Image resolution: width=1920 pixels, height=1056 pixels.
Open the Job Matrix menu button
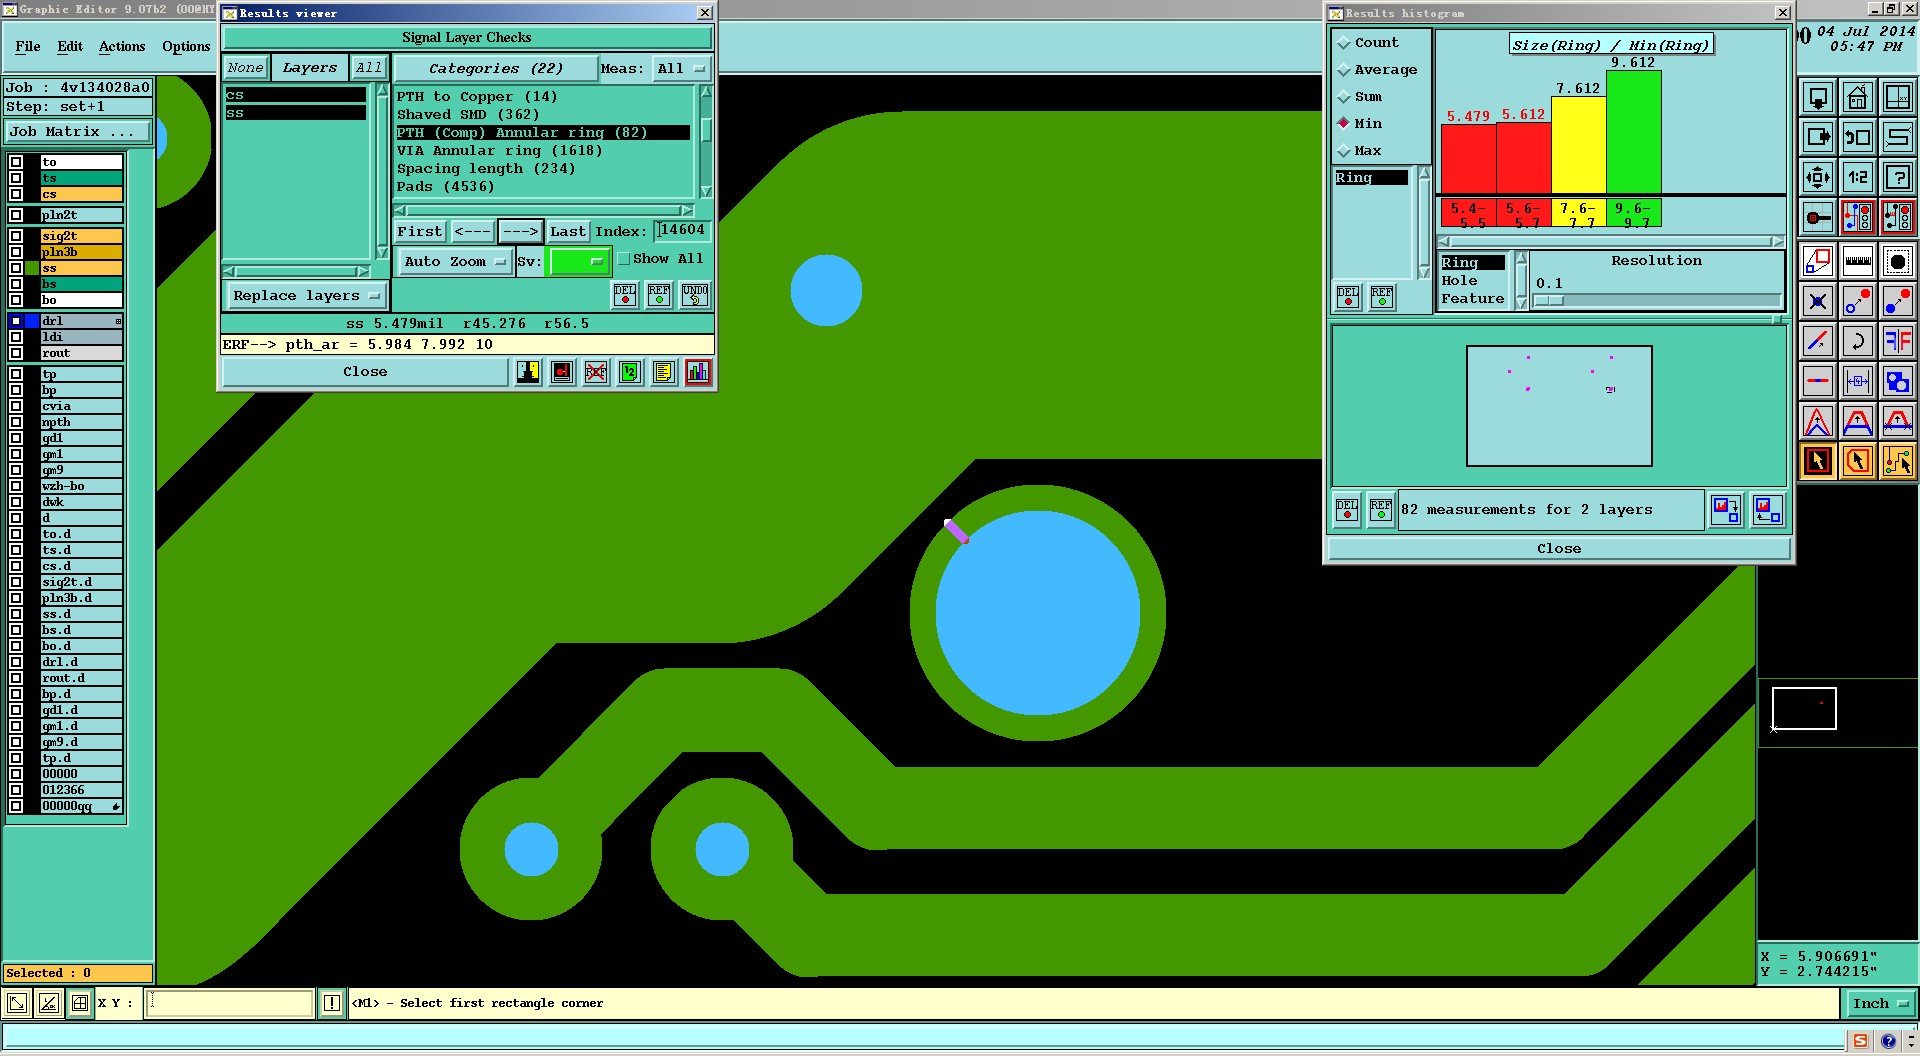(78, 132)
